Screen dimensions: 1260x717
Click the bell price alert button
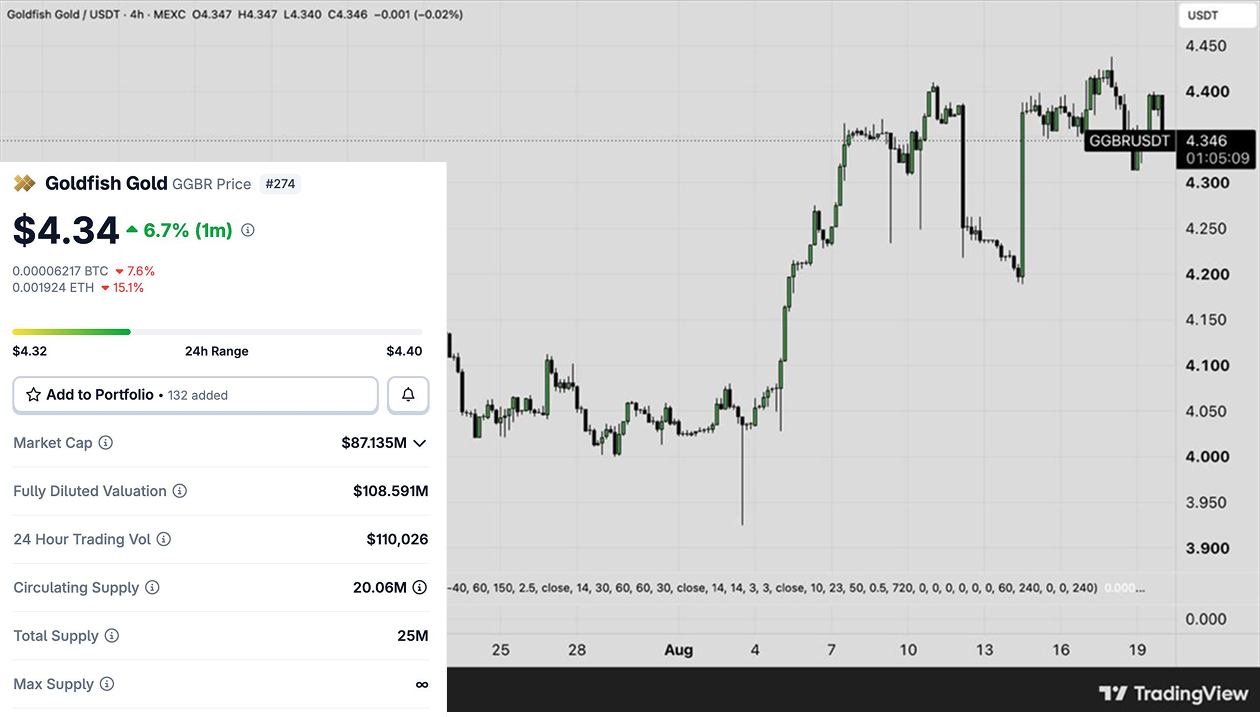pyautogui.click(x=408, y=395)
